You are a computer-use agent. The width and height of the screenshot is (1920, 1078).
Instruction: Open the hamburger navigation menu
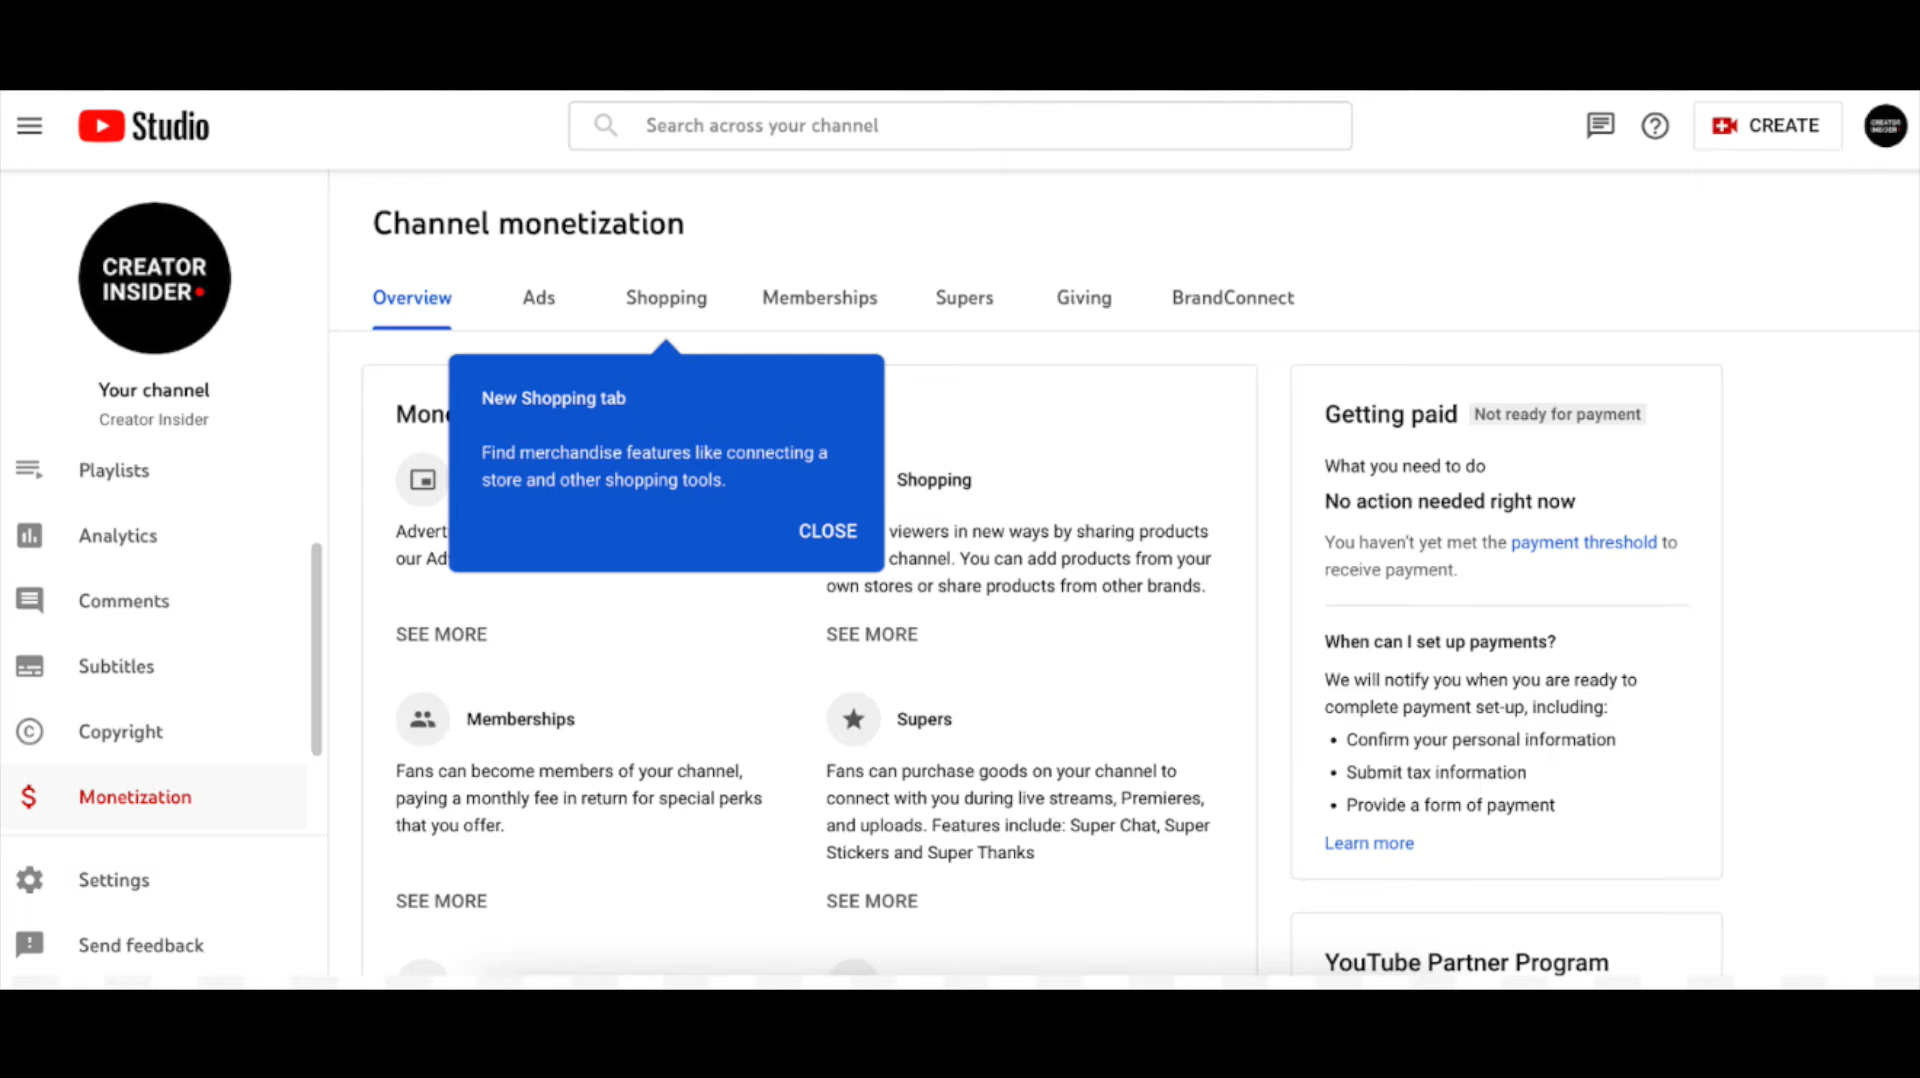(30, 126)
